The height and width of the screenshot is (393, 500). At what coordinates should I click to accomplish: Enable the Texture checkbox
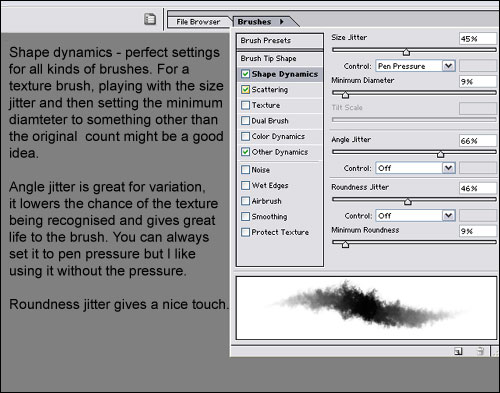click(245, 105)
